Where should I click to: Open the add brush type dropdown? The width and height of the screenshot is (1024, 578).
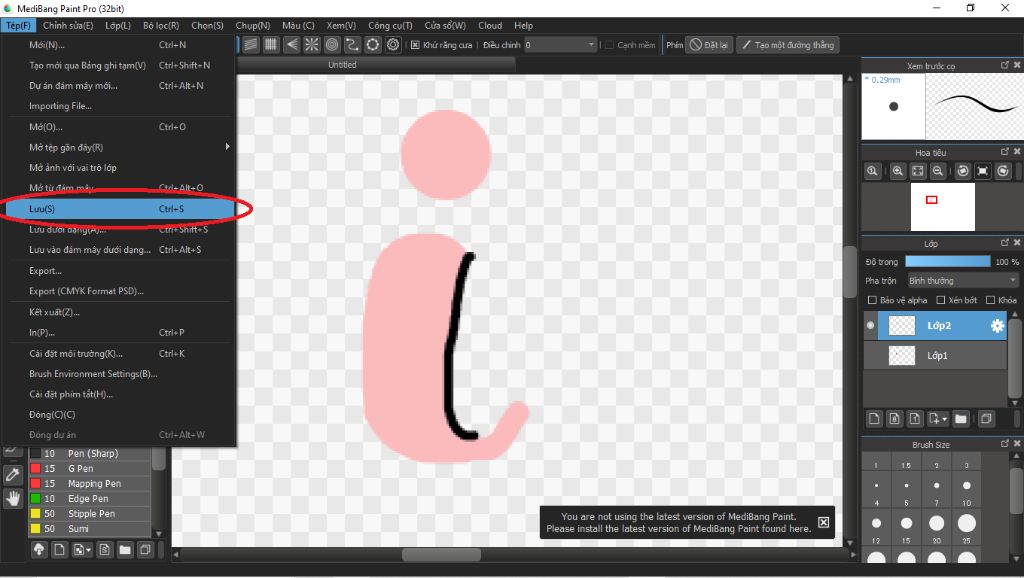tap(88, 551)
